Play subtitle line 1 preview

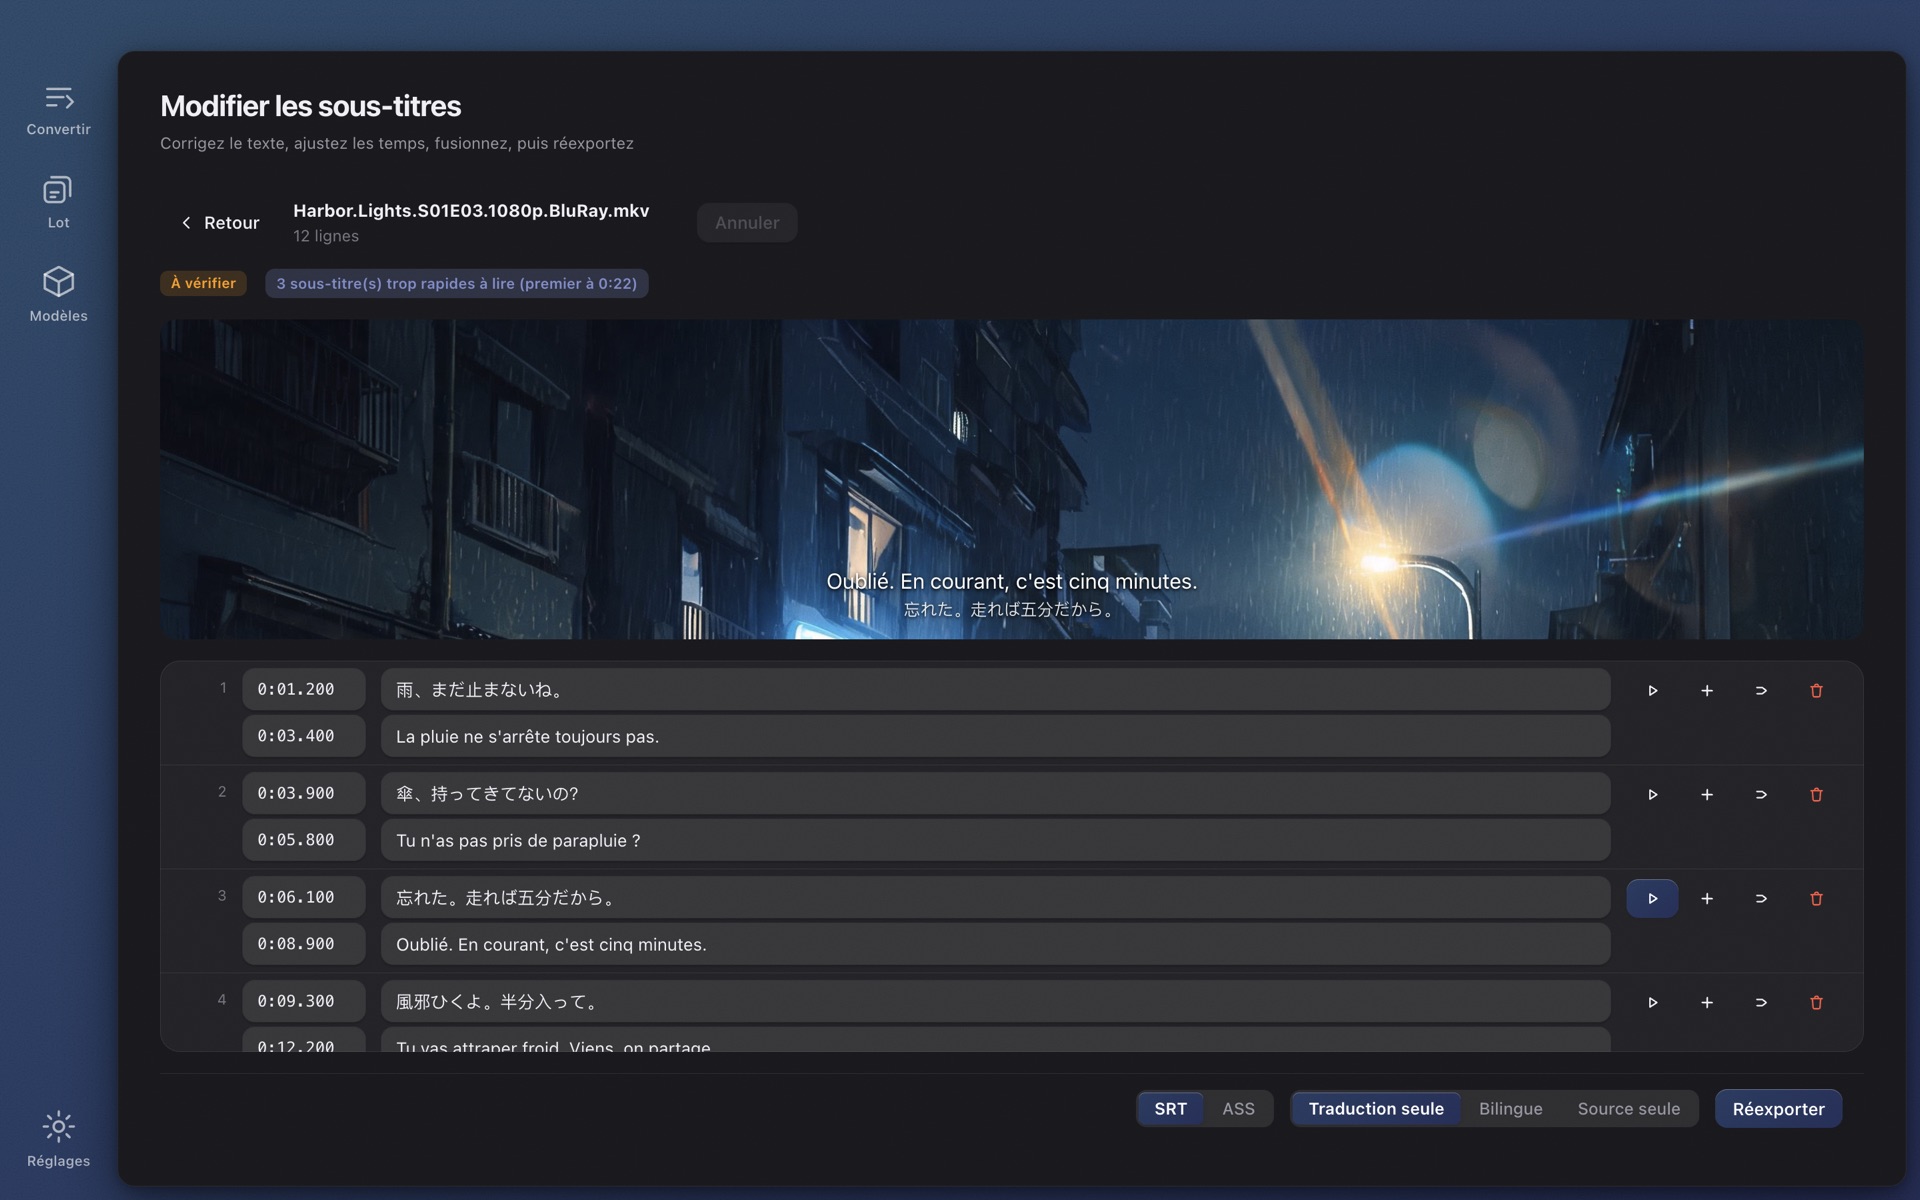click(x=1652, y=690)
